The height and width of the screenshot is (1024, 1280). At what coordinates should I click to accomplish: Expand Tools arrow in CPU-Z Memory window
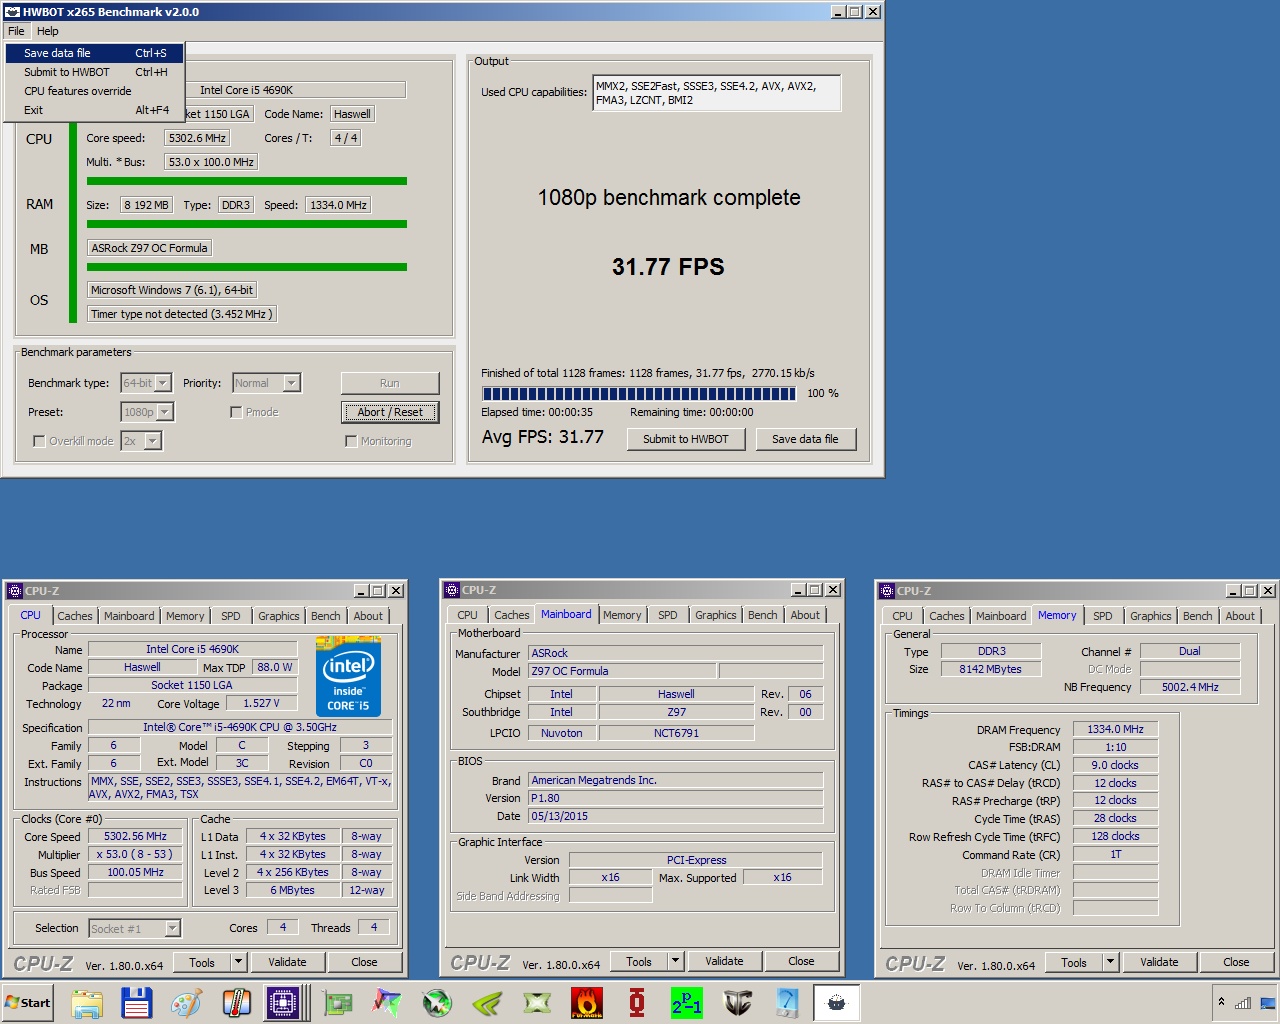(1110, 962)
